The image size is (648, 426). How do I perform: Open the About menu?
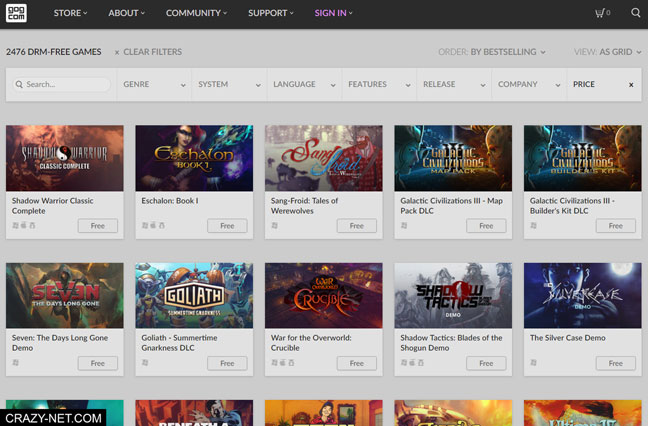click(x=126, y=13)
